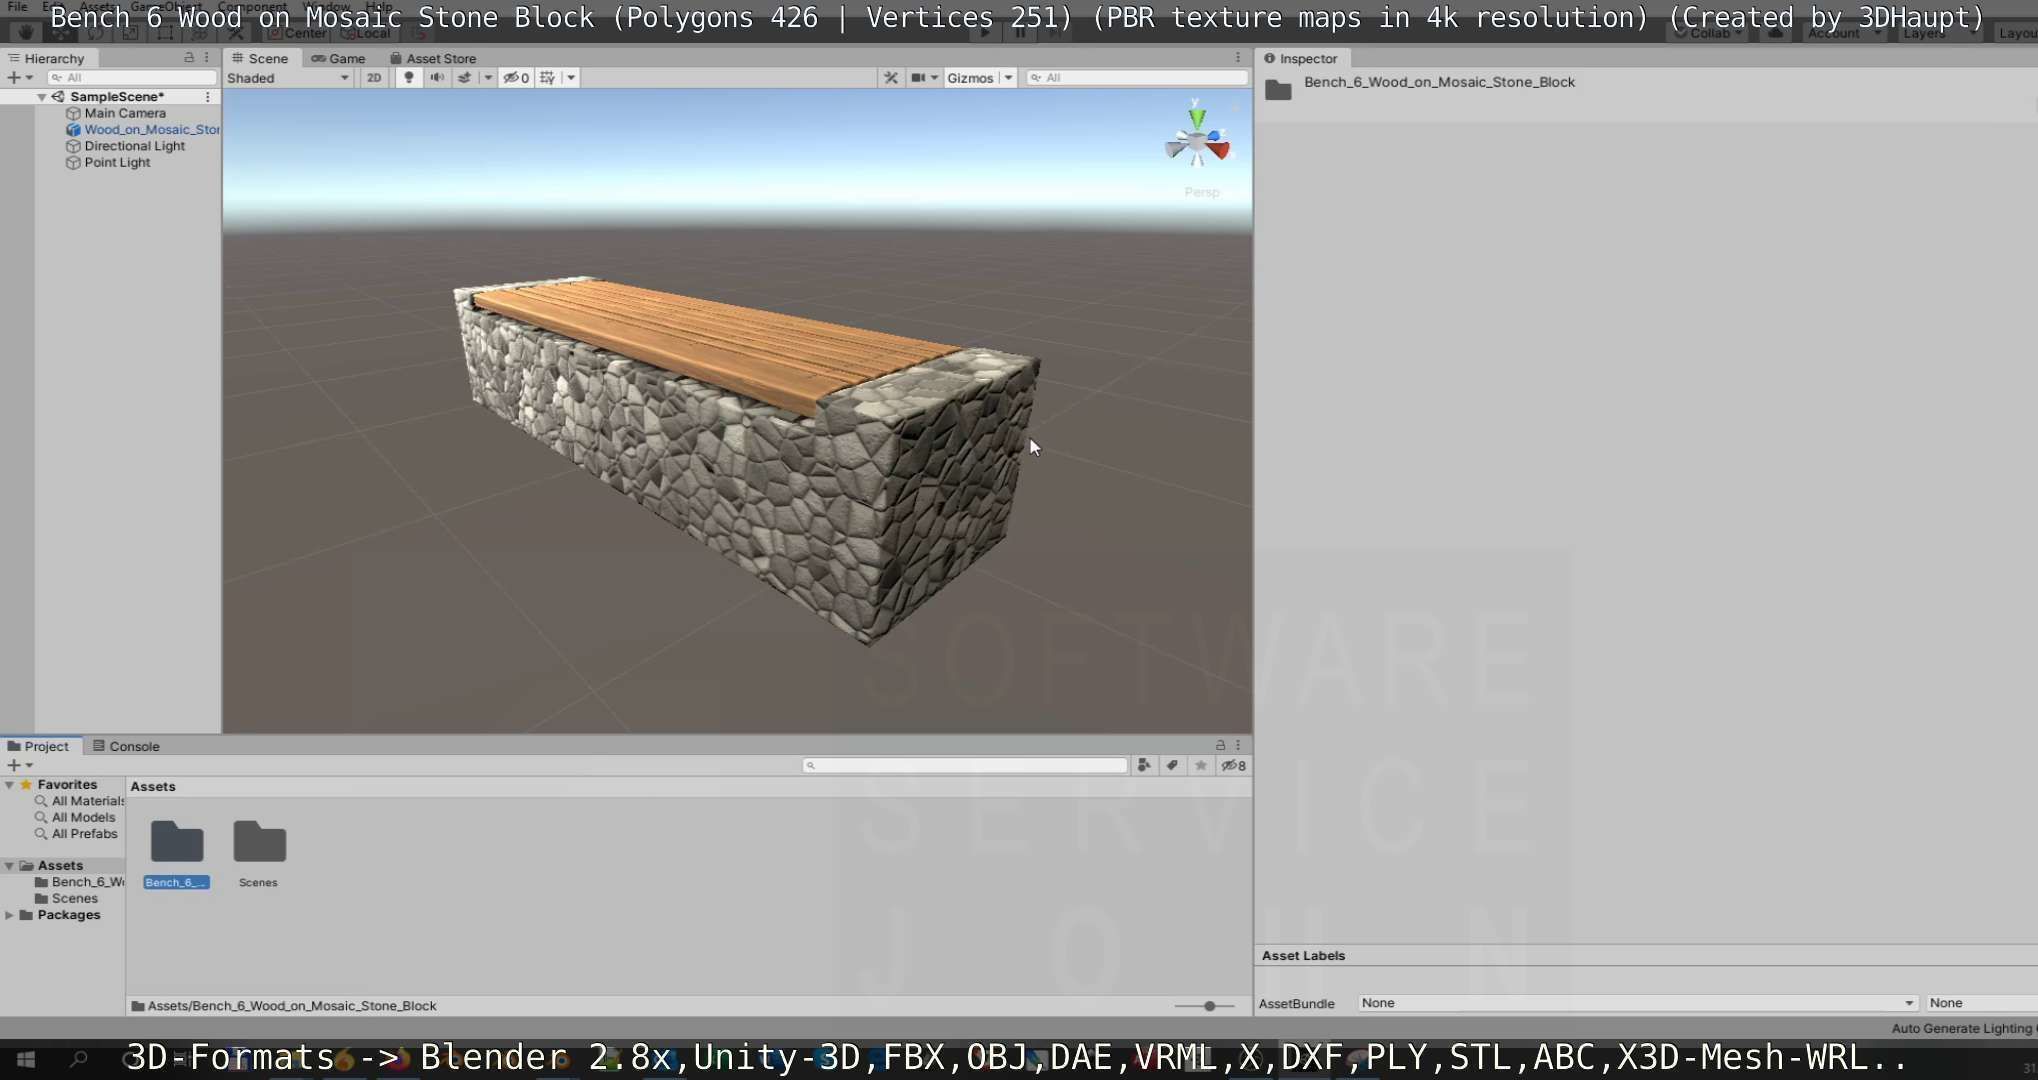Expand the Packages tree arrow
The height and width of the screenshot is (1080, 2038).
pos(9,915)
